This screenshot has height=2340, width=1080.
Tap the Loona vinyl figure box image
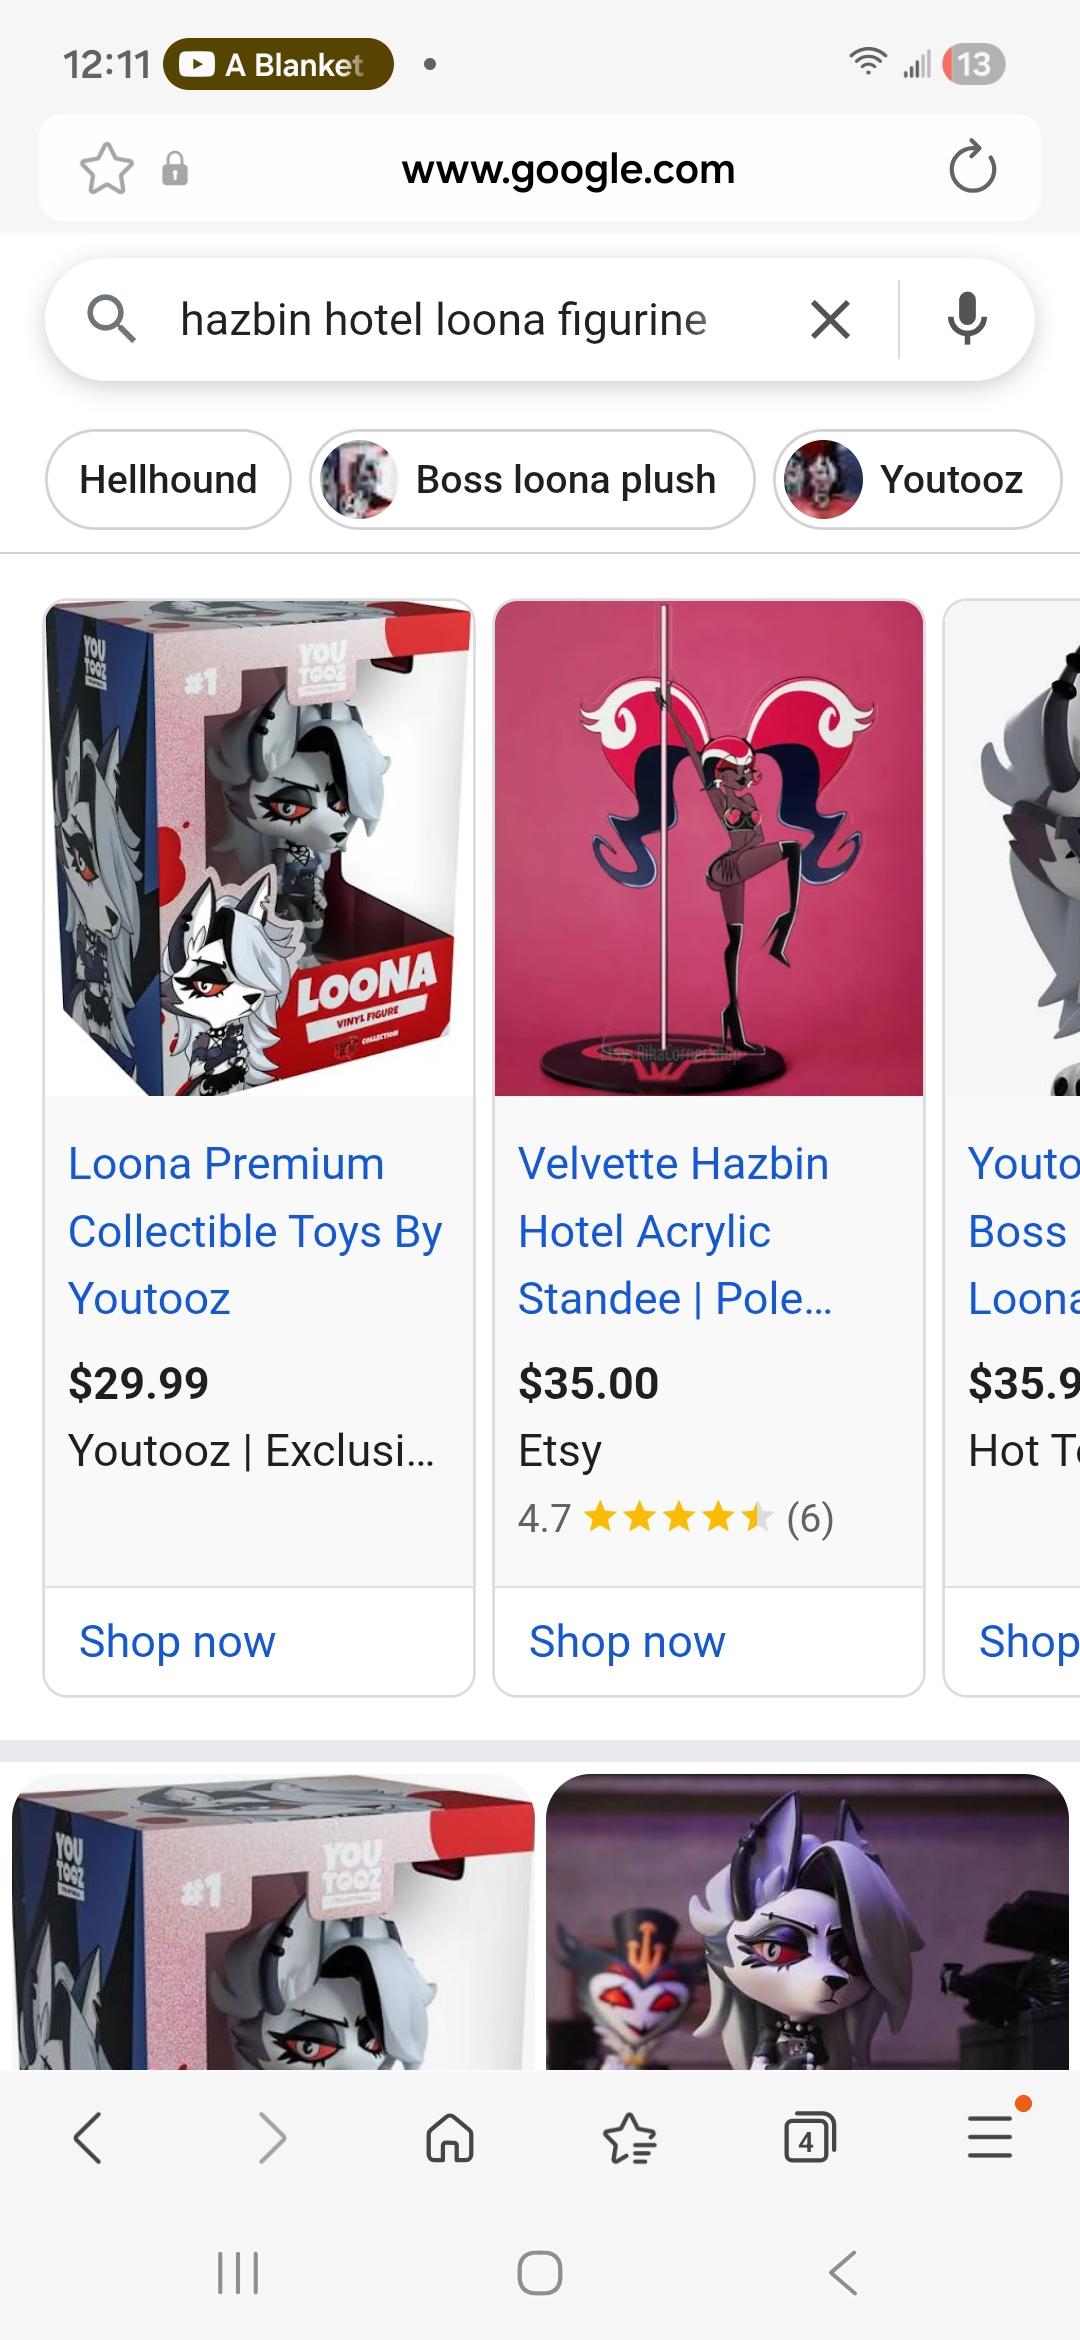tap(259, 848)
